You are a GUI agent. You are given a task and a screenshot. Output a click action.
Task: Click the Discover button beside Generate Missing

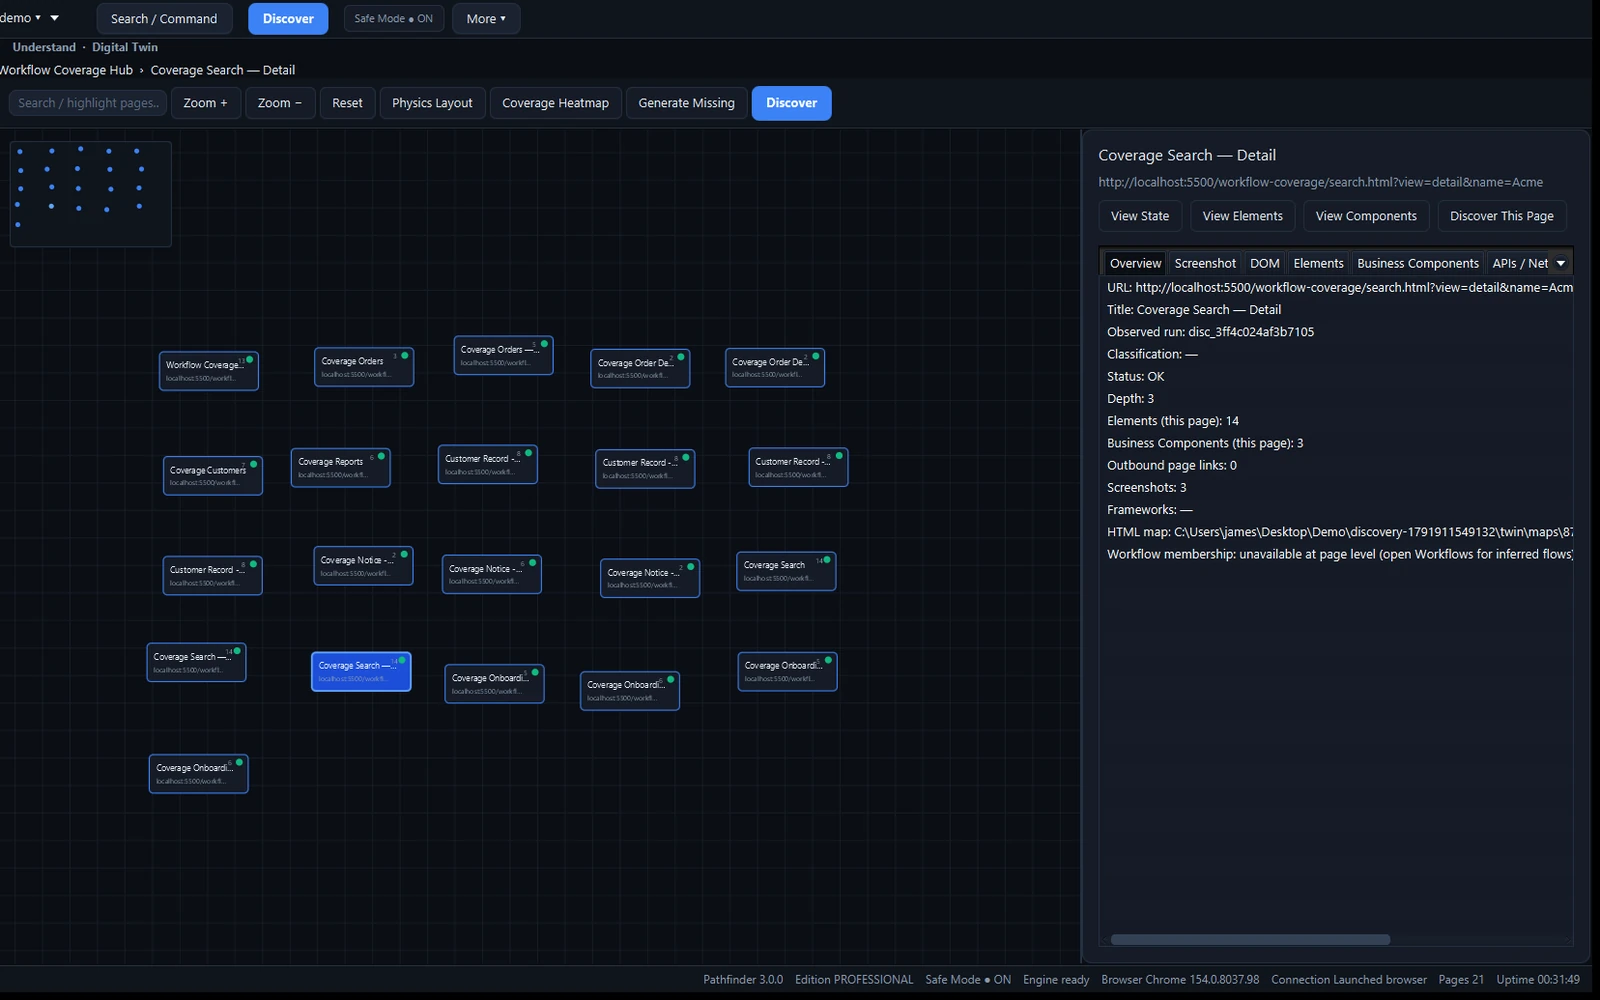coord(791,103)
